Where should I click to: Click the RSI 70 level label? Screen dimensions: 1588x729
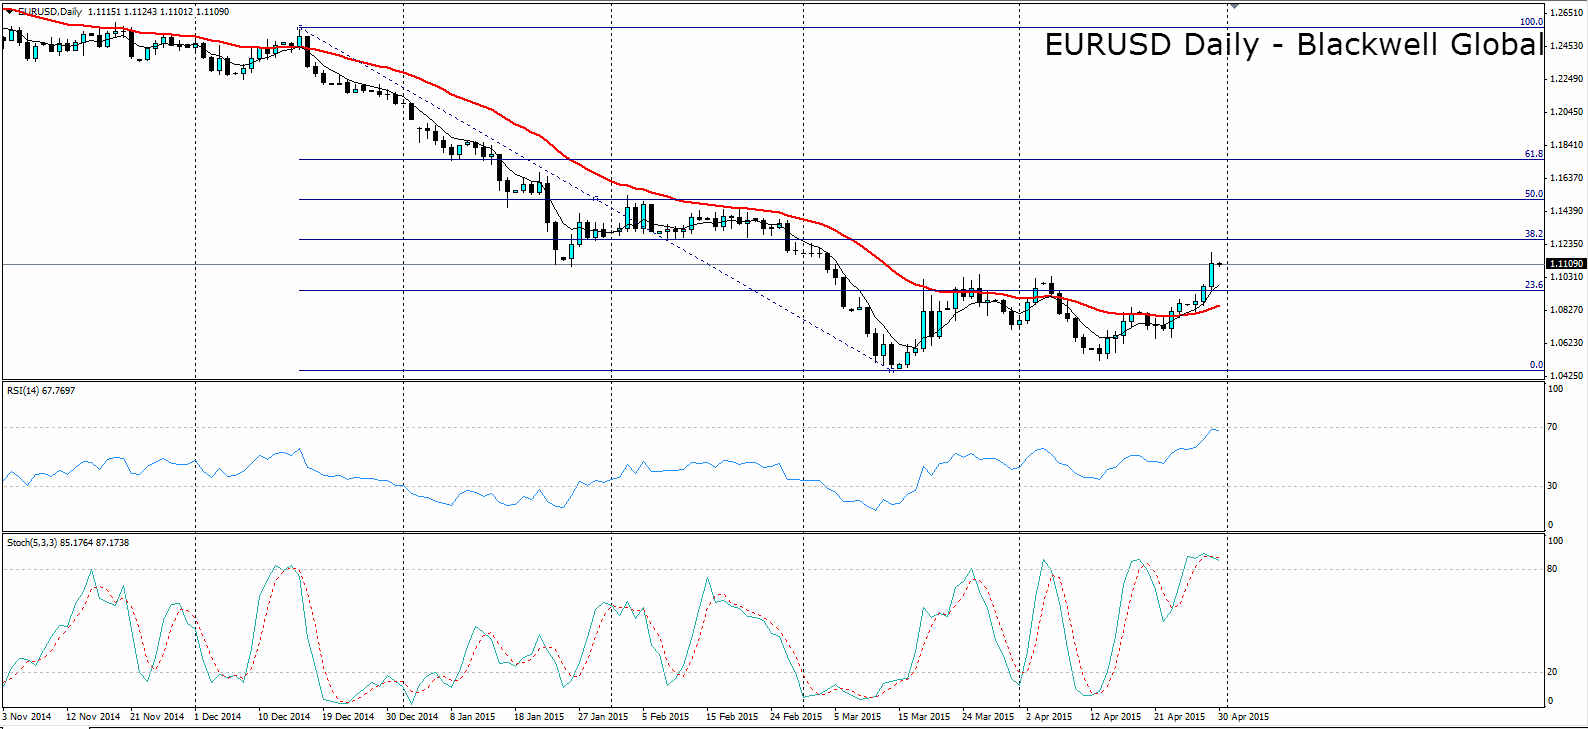pos(1552,427)
